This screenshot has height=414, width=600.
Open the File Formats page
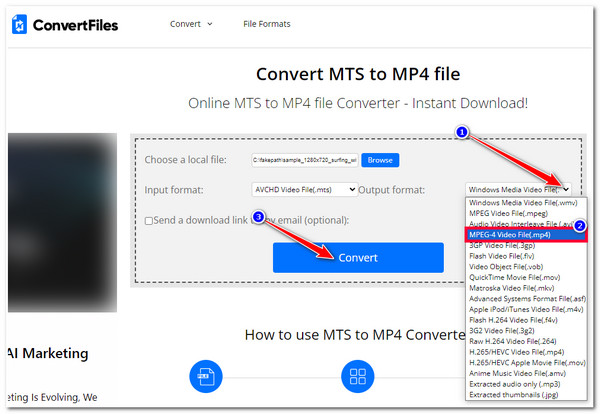coord(267,24)
